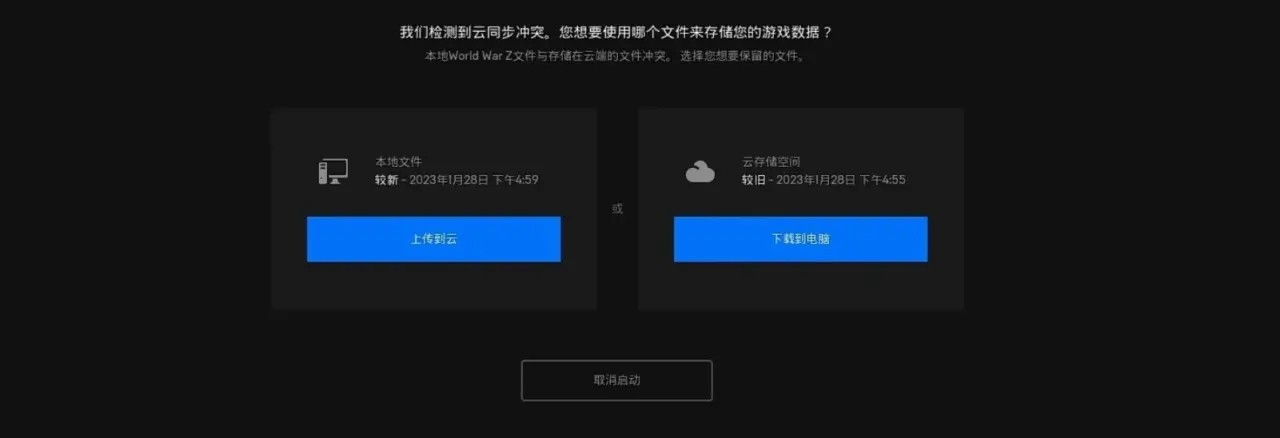Click the bold 较新 label
Image resolution: width=1280 pixels, height=438 pixels.
pyautogui.click(x=386, y=180)
